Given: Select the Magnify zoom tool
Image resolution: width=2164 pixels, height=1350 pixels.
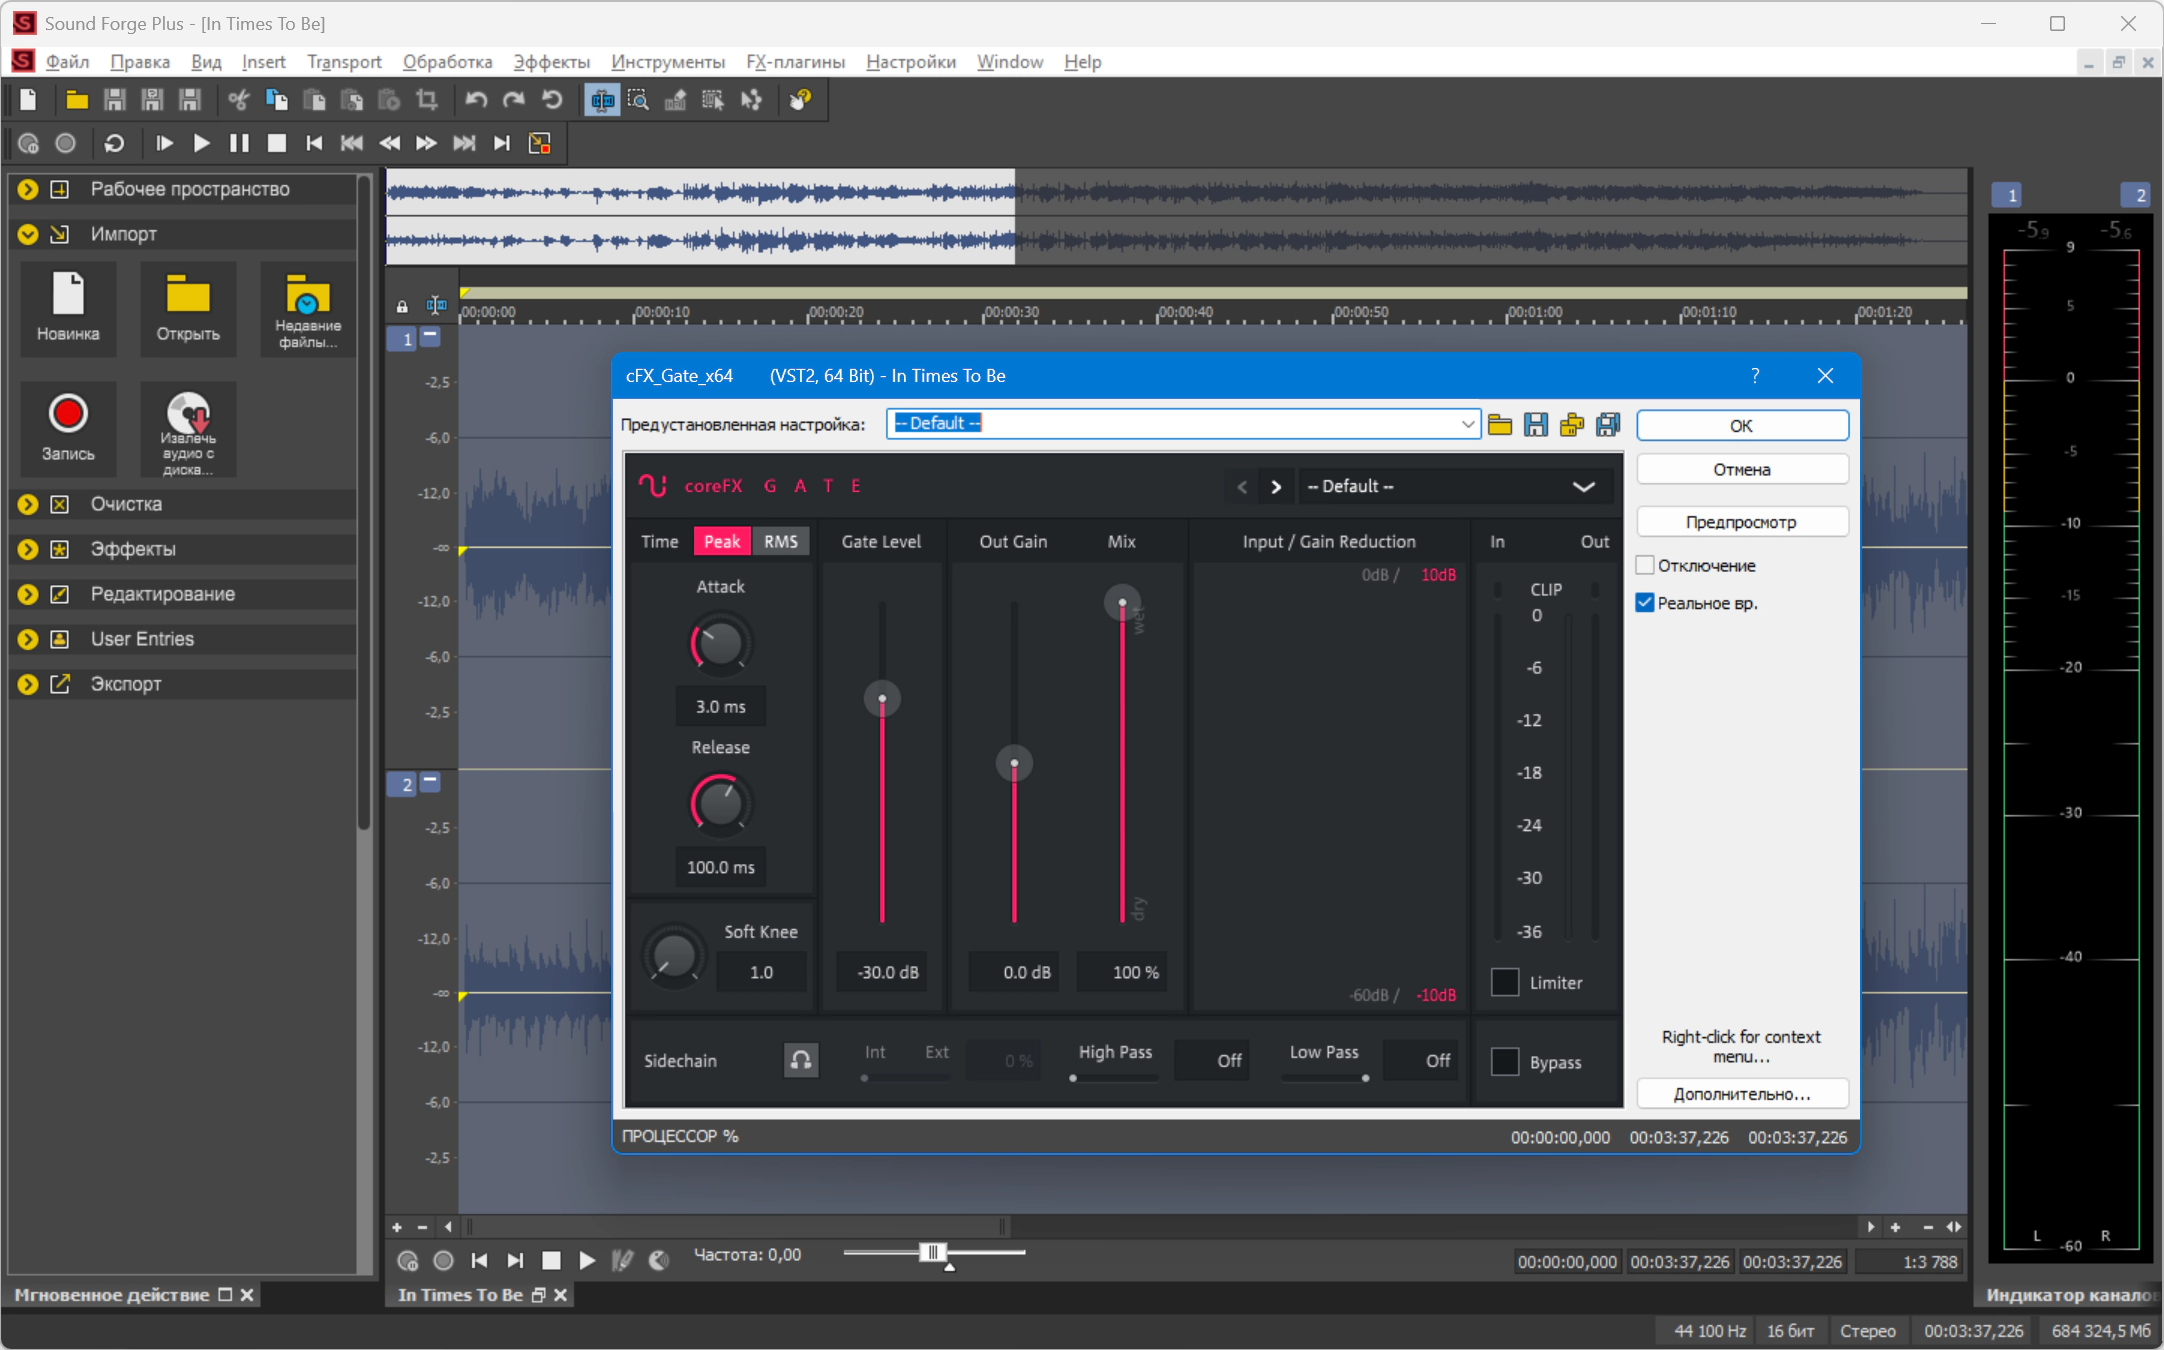Looking at the screenshot, I should click(x=638, y=100).
